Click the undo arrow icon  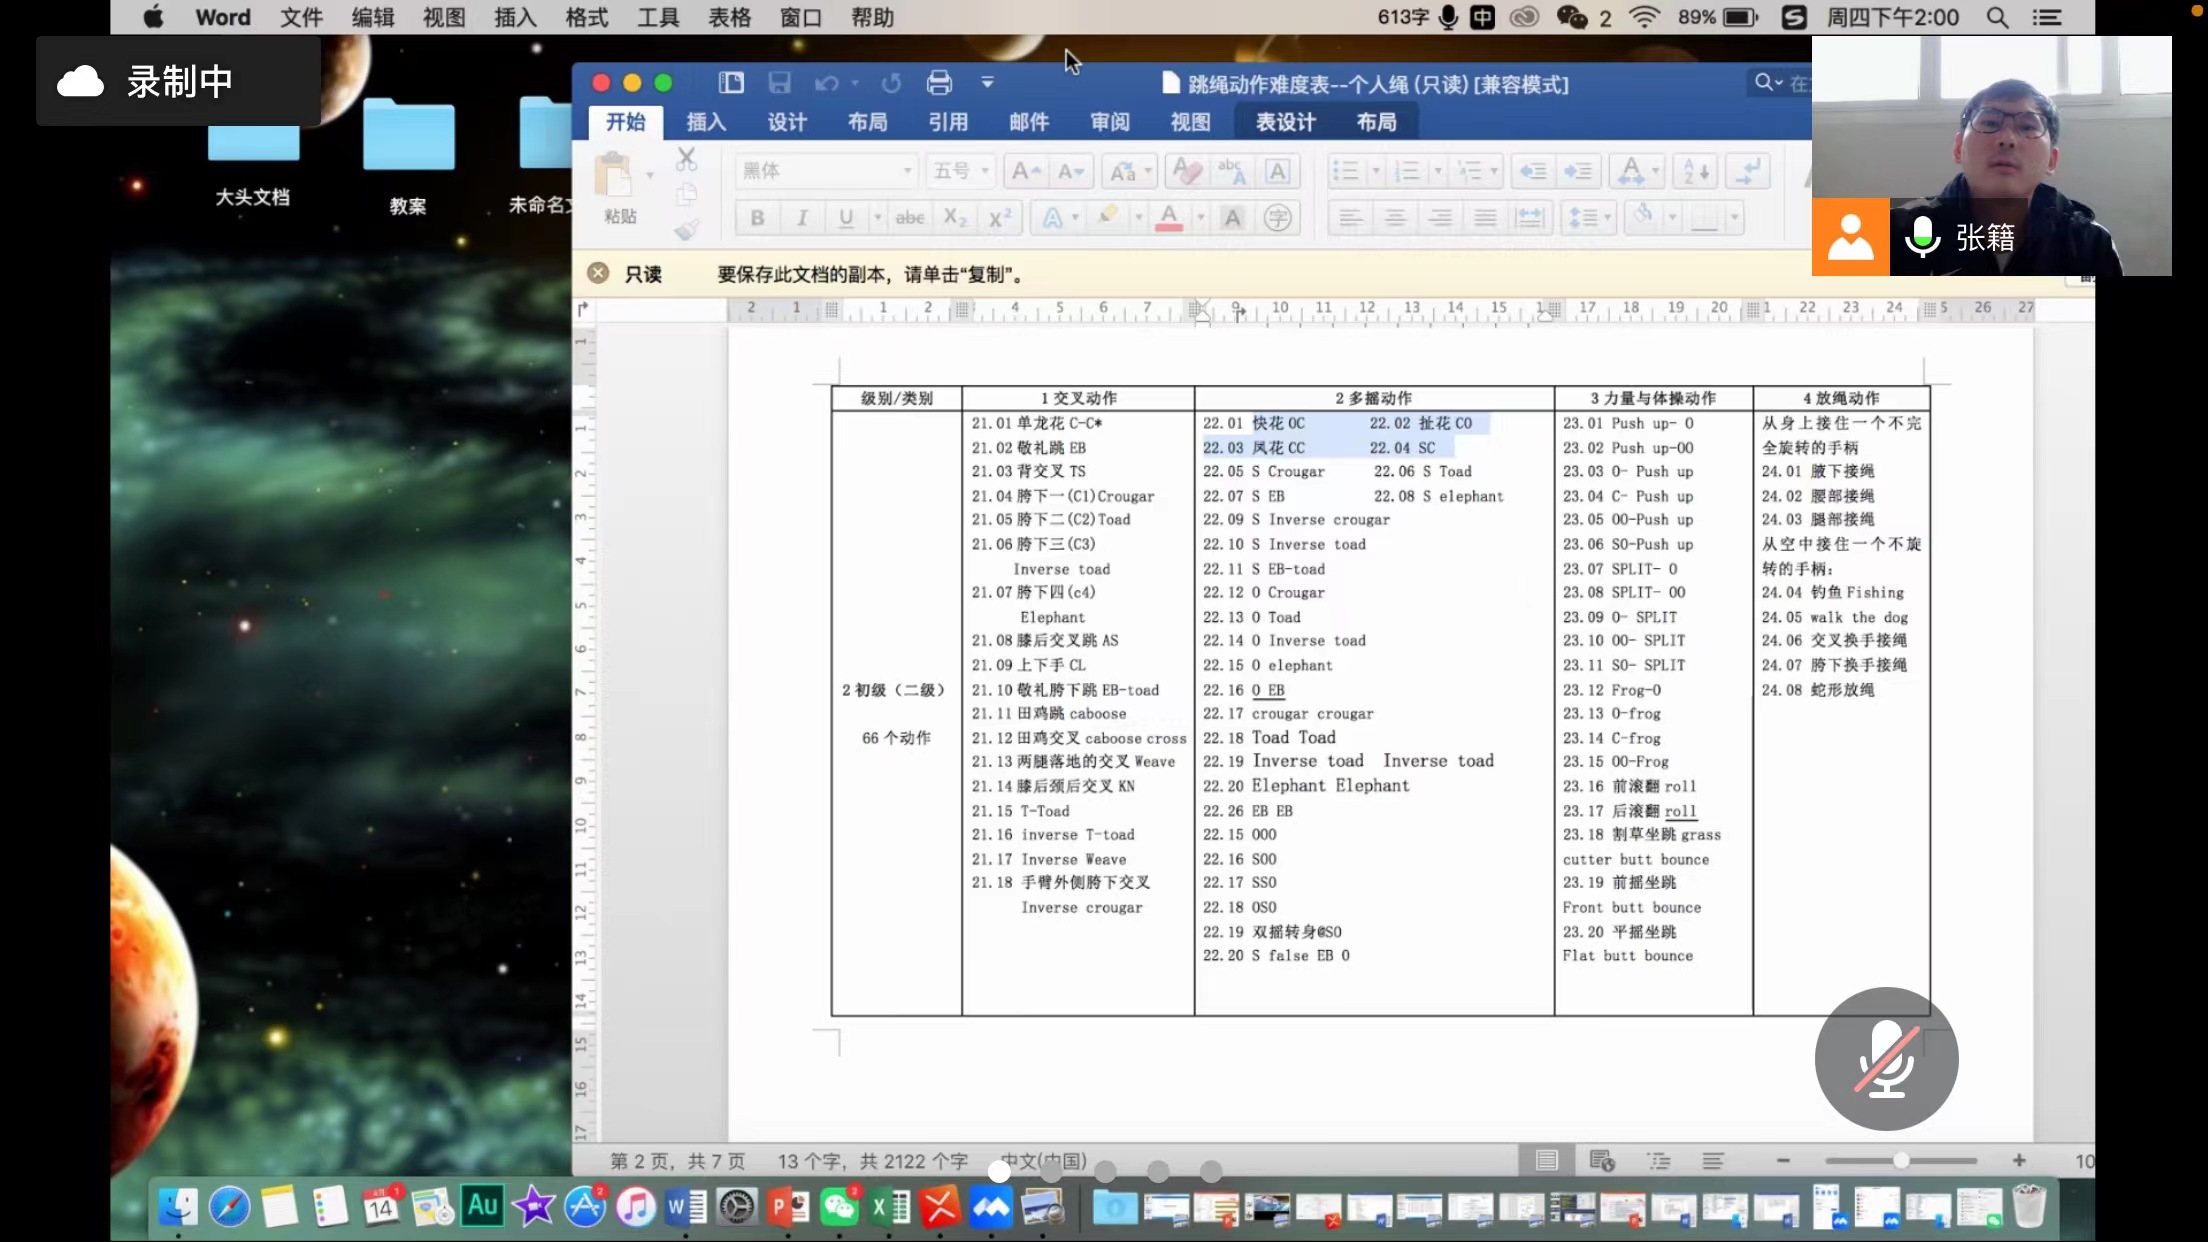click(826, 83)
